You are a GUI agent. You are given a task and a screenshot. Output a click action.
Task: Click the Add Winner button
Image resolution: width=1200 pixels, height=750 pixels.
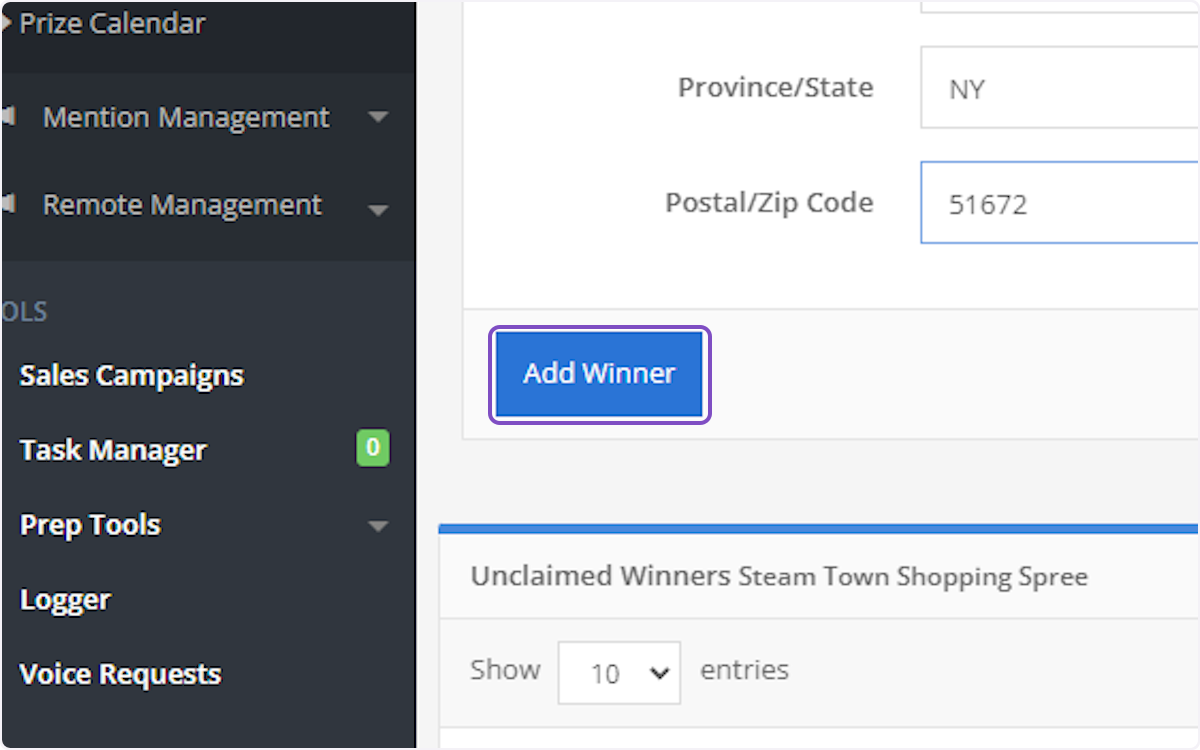point(599,373)
